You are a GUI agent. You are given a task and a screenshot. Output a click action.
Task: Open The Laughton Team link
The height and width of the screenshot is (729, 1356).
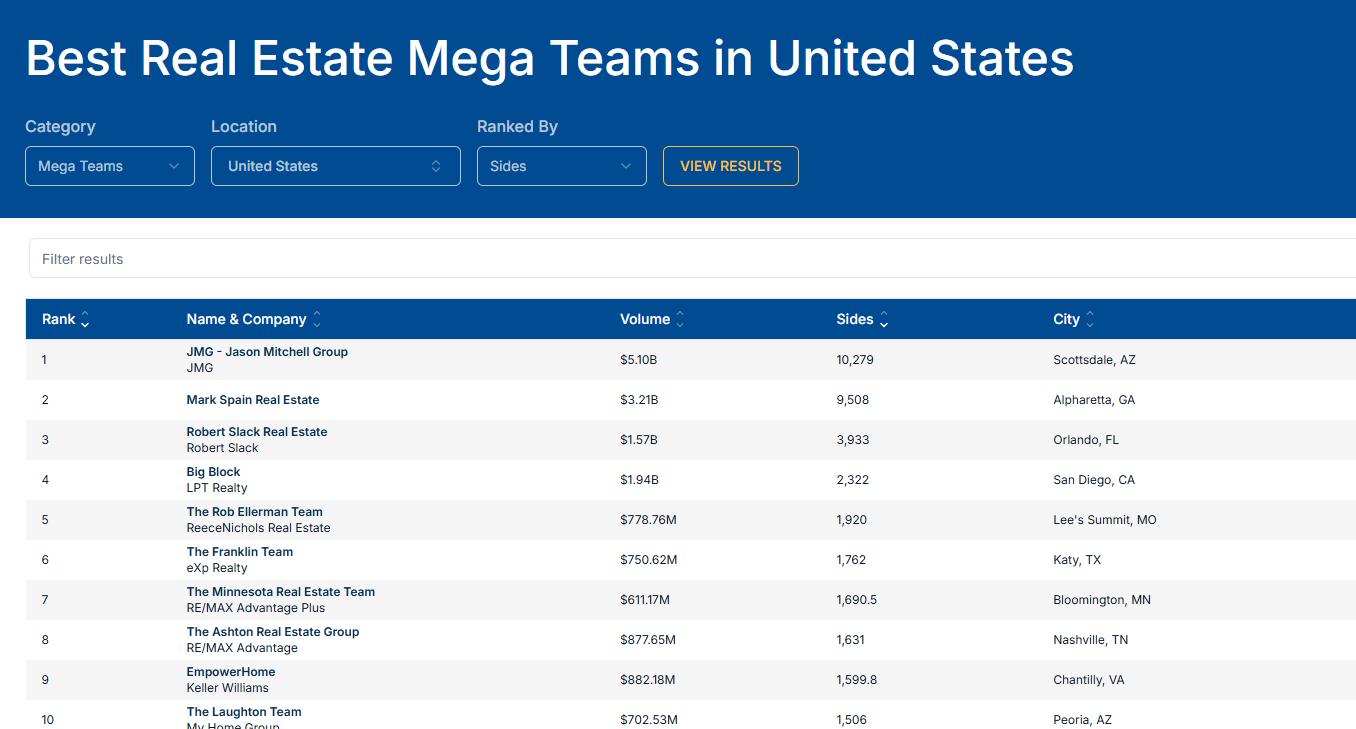click(244, 712)
